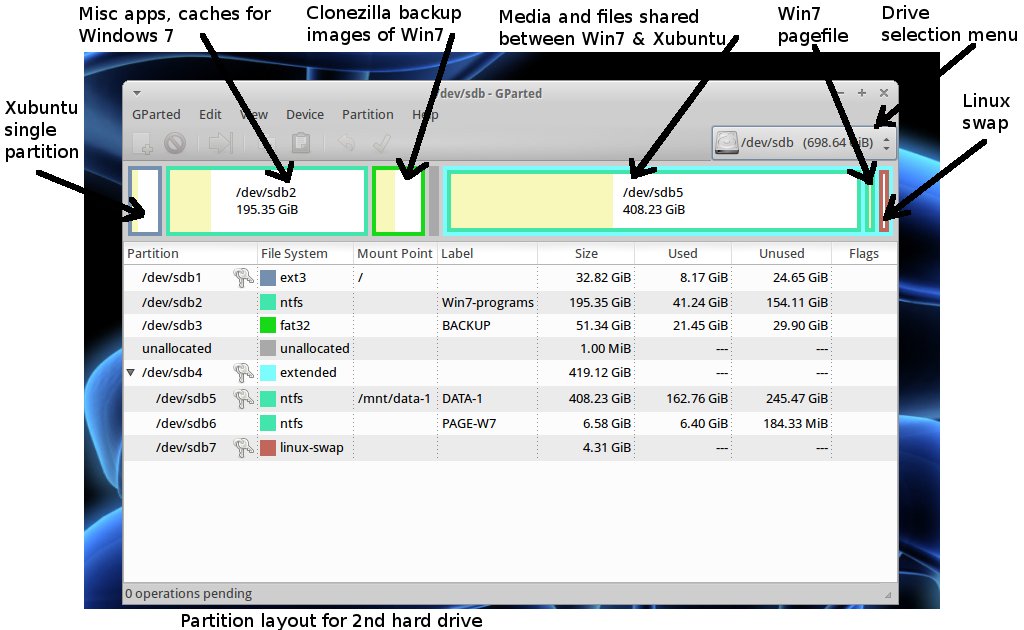The image size is (1024, 630).
Task: Click the Undo last operation icon
Action: click(x=346, y=143)
